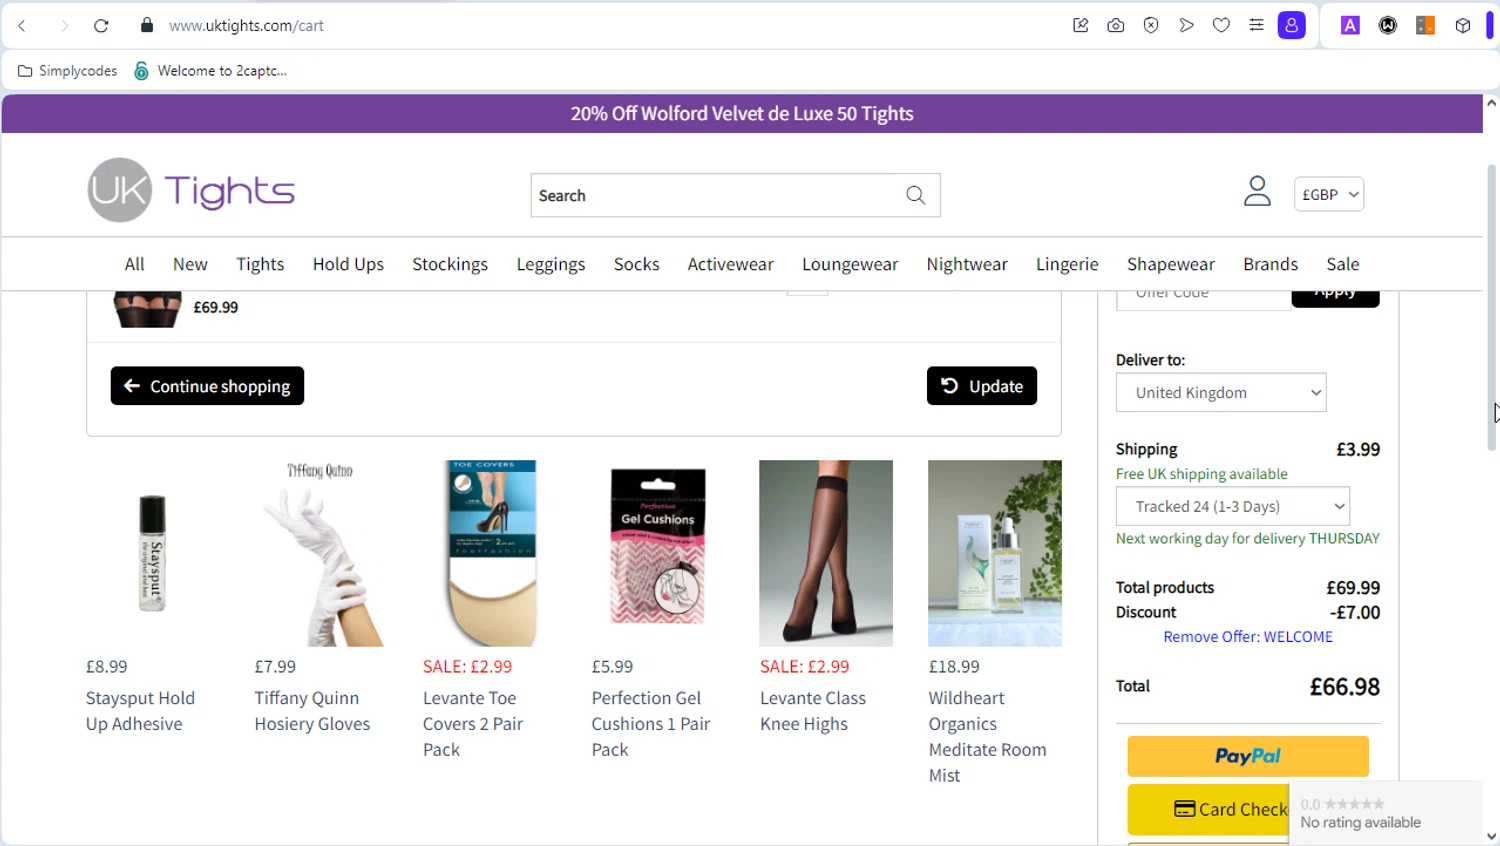Open the user account icon
This screenshot has height=846, width=1500.
coord(1257,191)
